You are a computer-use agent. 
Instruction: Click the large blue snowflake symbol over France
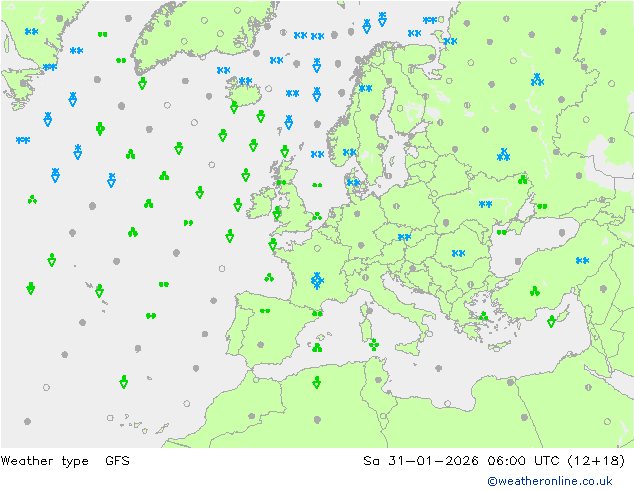click(317, 281)
